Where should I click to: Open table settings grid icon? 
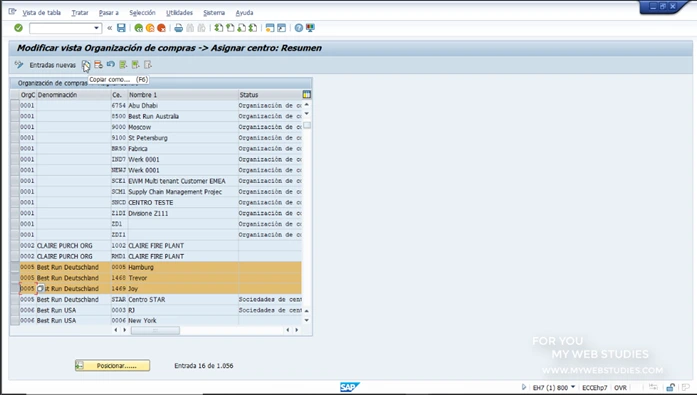pos(306,94)
